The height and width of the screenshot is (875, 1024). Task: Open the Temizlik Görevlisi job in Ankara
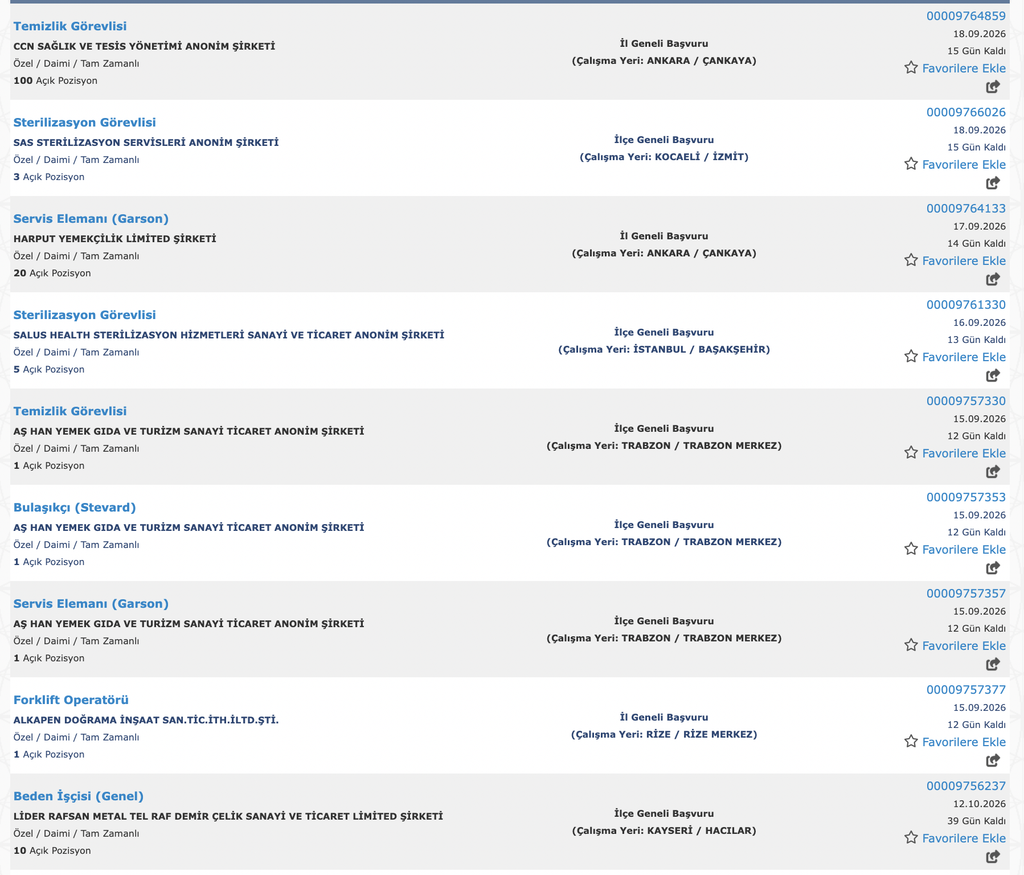(70, 26)
